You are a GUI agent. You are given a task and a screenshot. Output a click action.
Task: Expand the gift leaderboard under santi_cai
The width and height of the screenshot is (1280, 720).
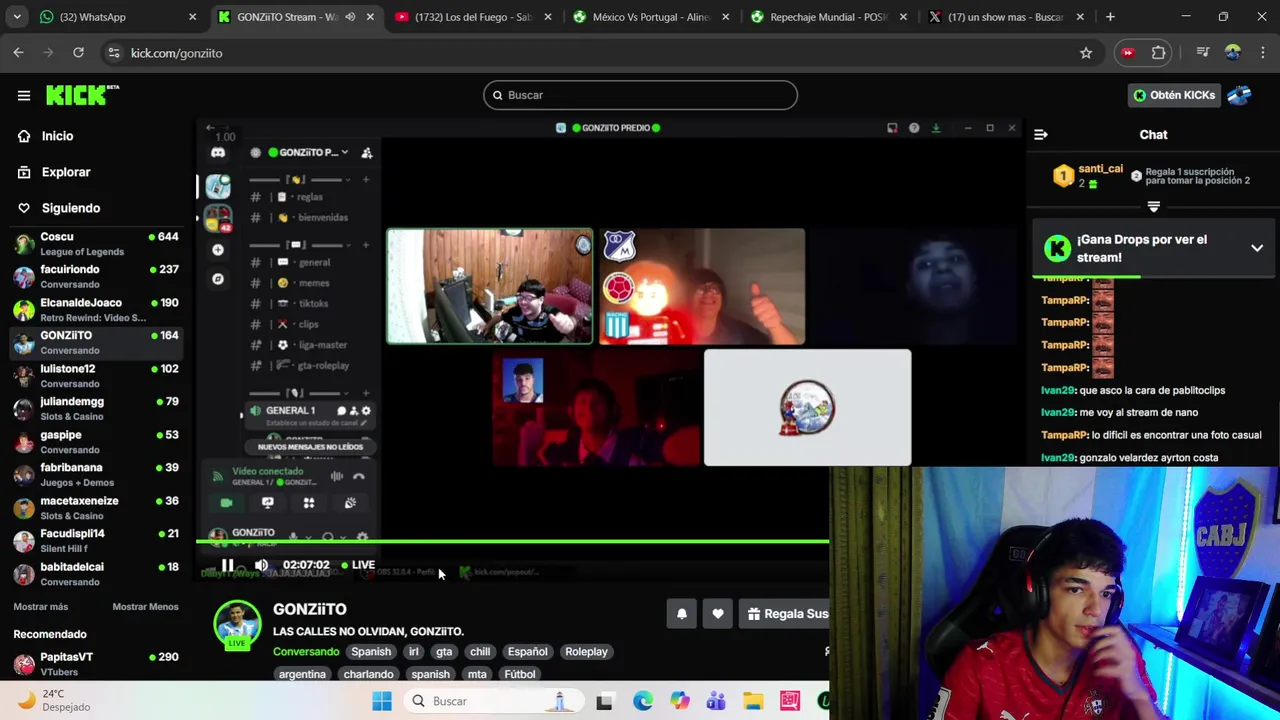pyautogui.click(x=1153, y=207)
